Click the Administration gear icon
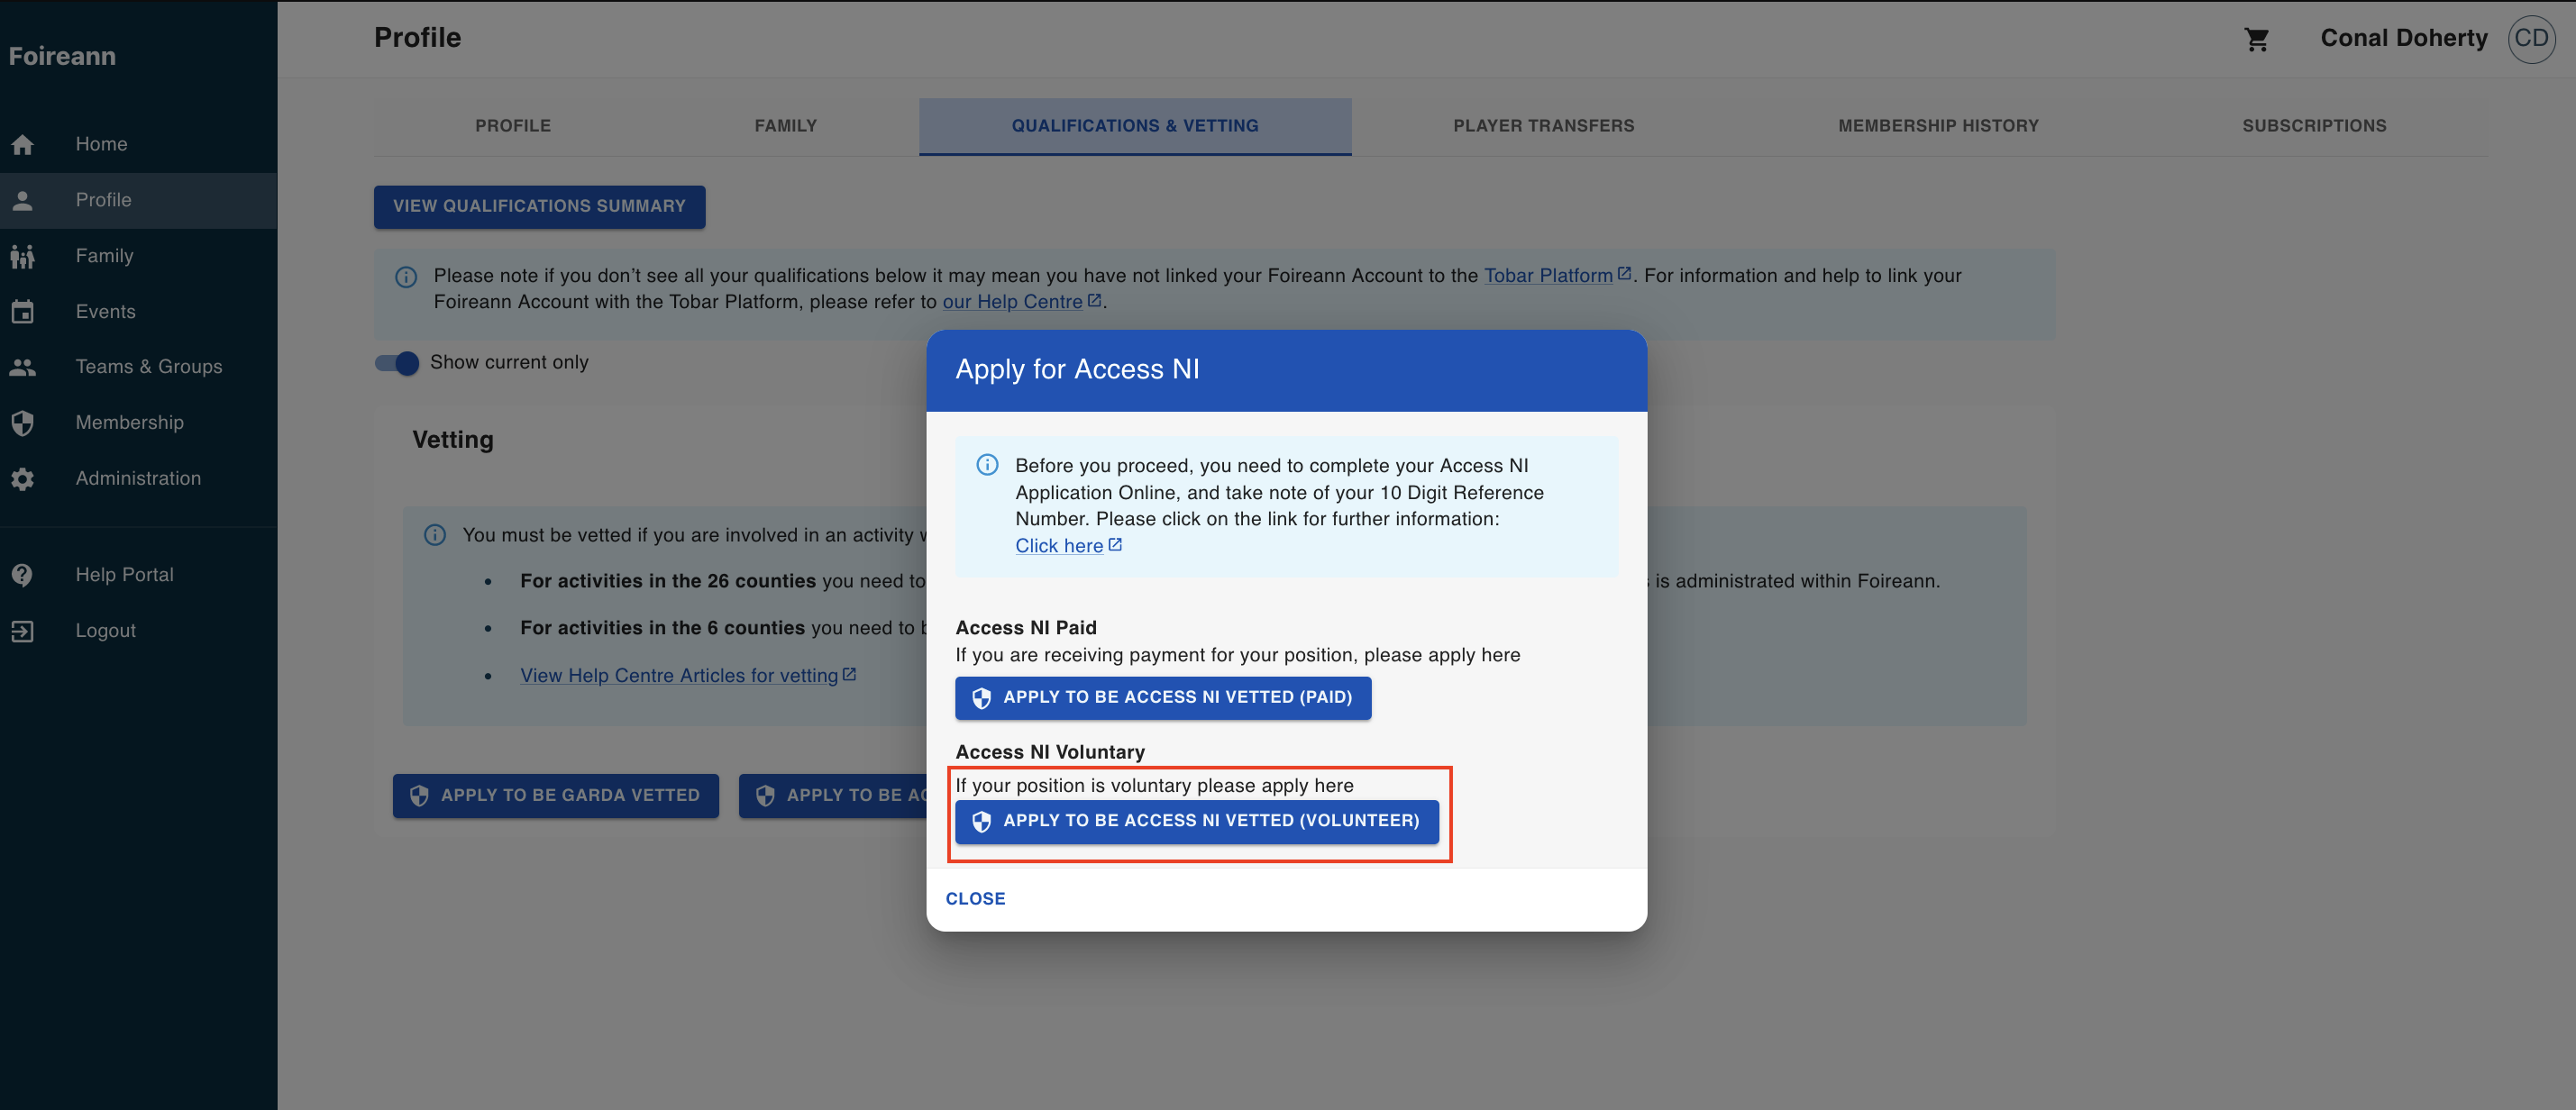Viewport: 2576px width, 1110px height. click(x=23, y=479)
